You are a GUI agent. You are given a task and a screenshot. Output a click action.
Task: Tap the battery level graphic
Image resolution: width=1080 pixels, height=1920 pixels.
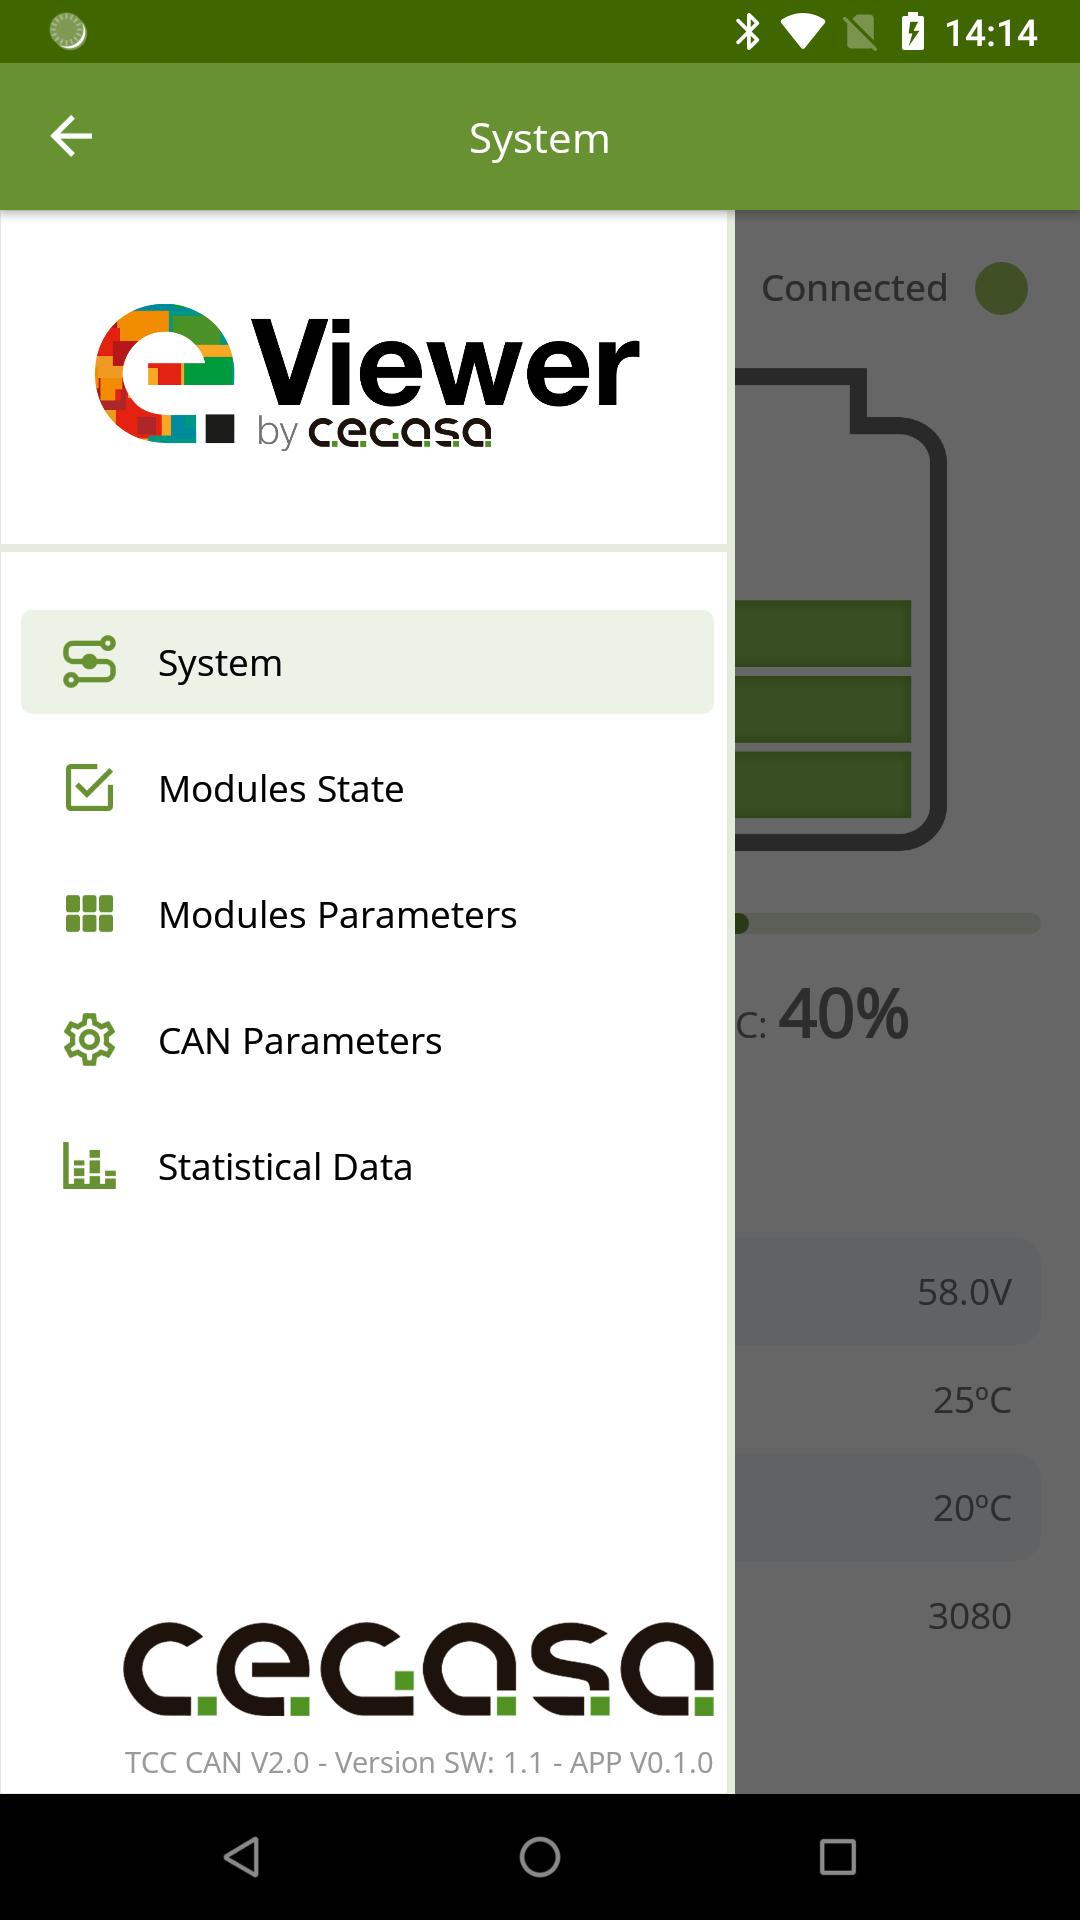click(x=838, y=610)
